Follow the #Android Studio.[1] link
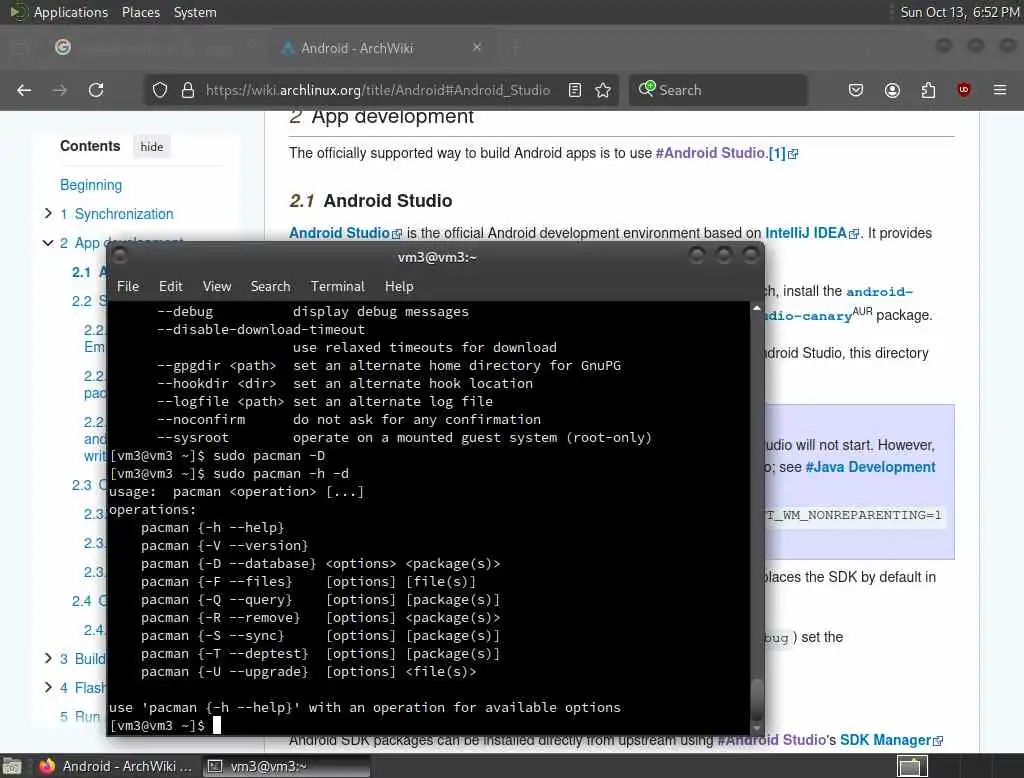Image resolution: width=1024 pixels, height=778 pixels. [726, 153]
